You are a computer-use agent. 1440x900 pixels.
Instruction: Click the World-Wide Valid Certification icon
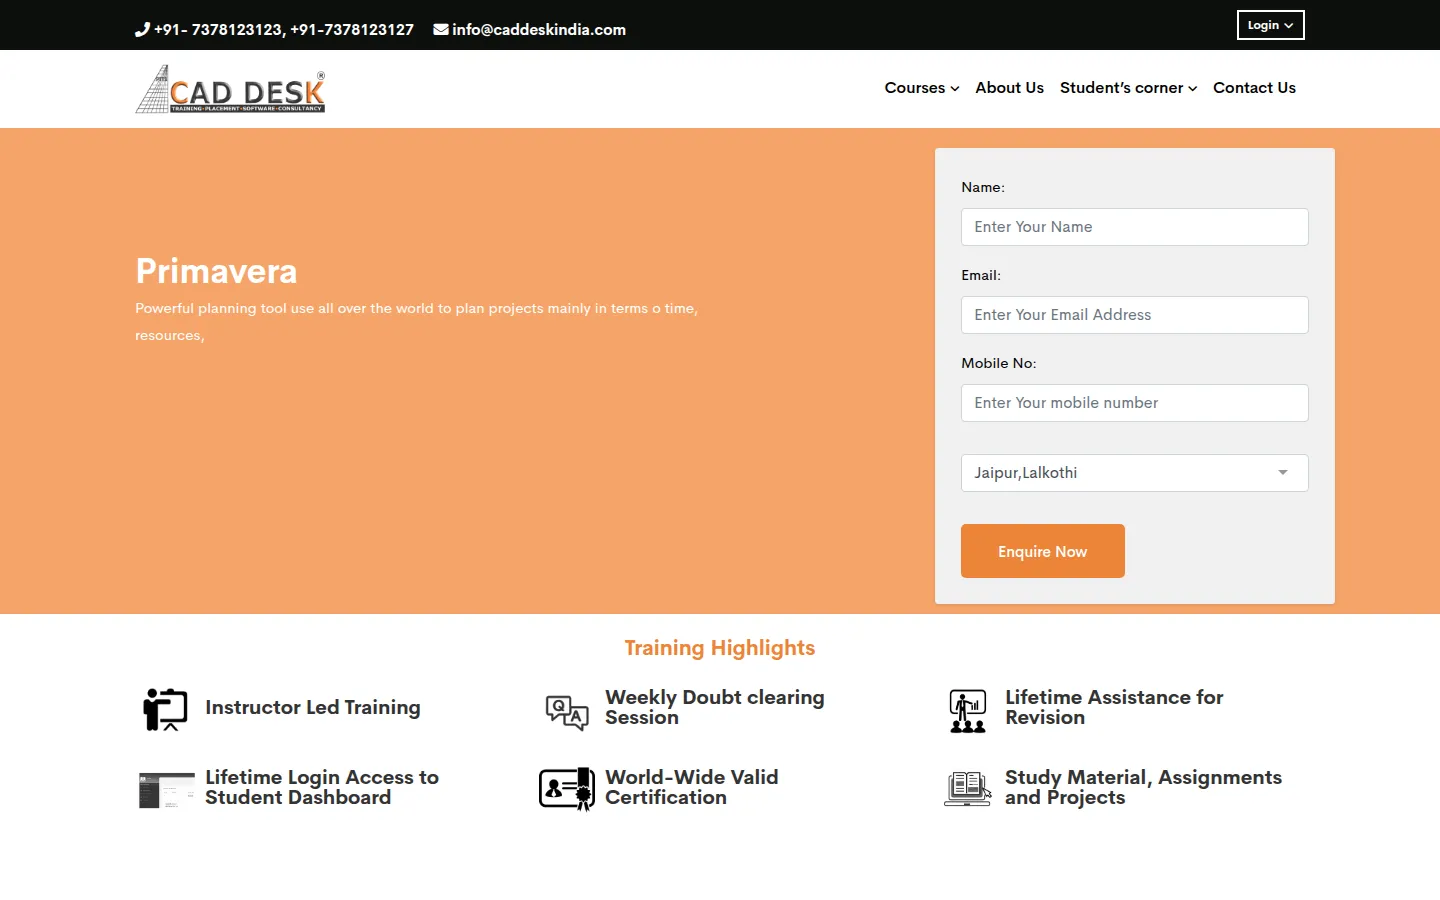567,789
